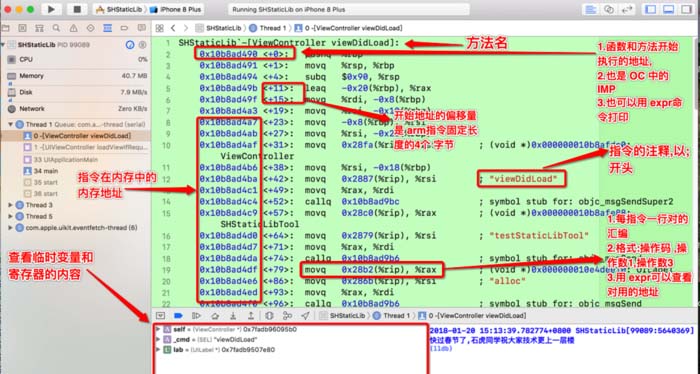This screenshot has width=700, height=374.
Task: Expand Thread 5
Action: [11, 216]
